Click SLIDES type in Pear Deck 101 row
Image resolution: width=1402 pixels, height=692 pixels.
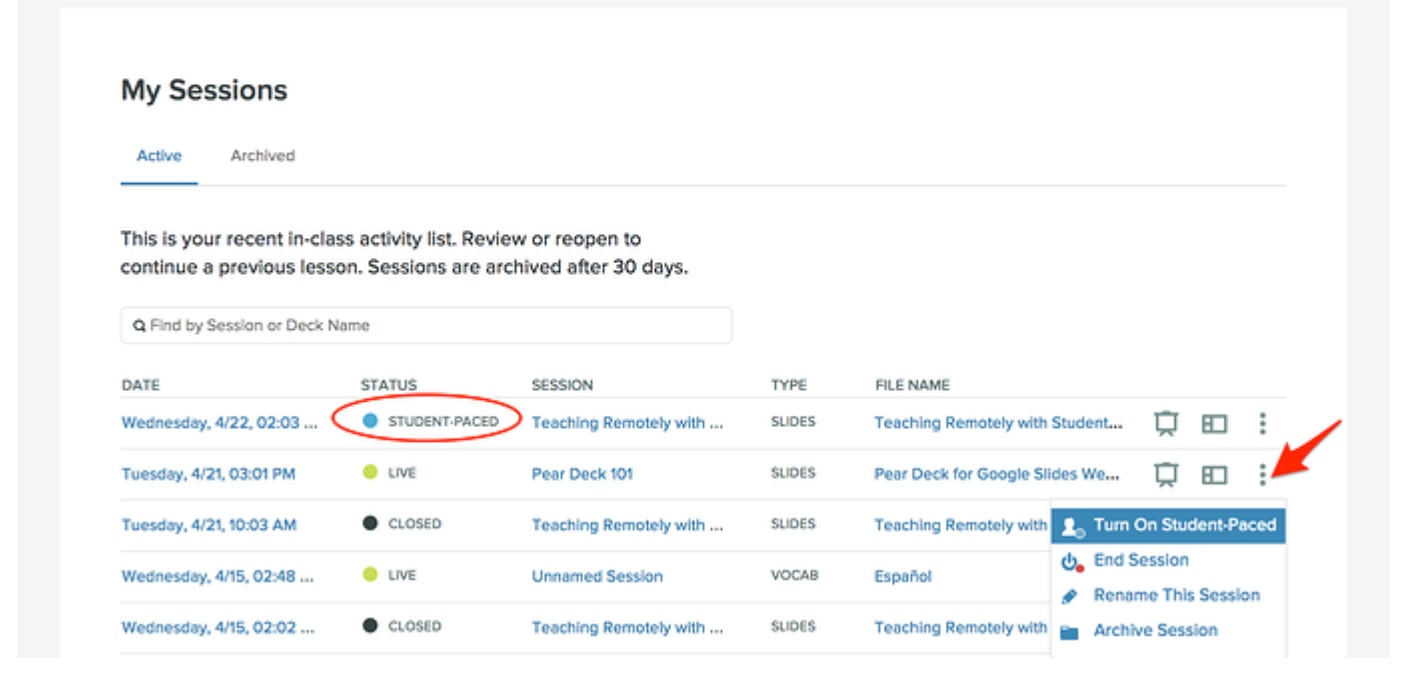point(793,473)
